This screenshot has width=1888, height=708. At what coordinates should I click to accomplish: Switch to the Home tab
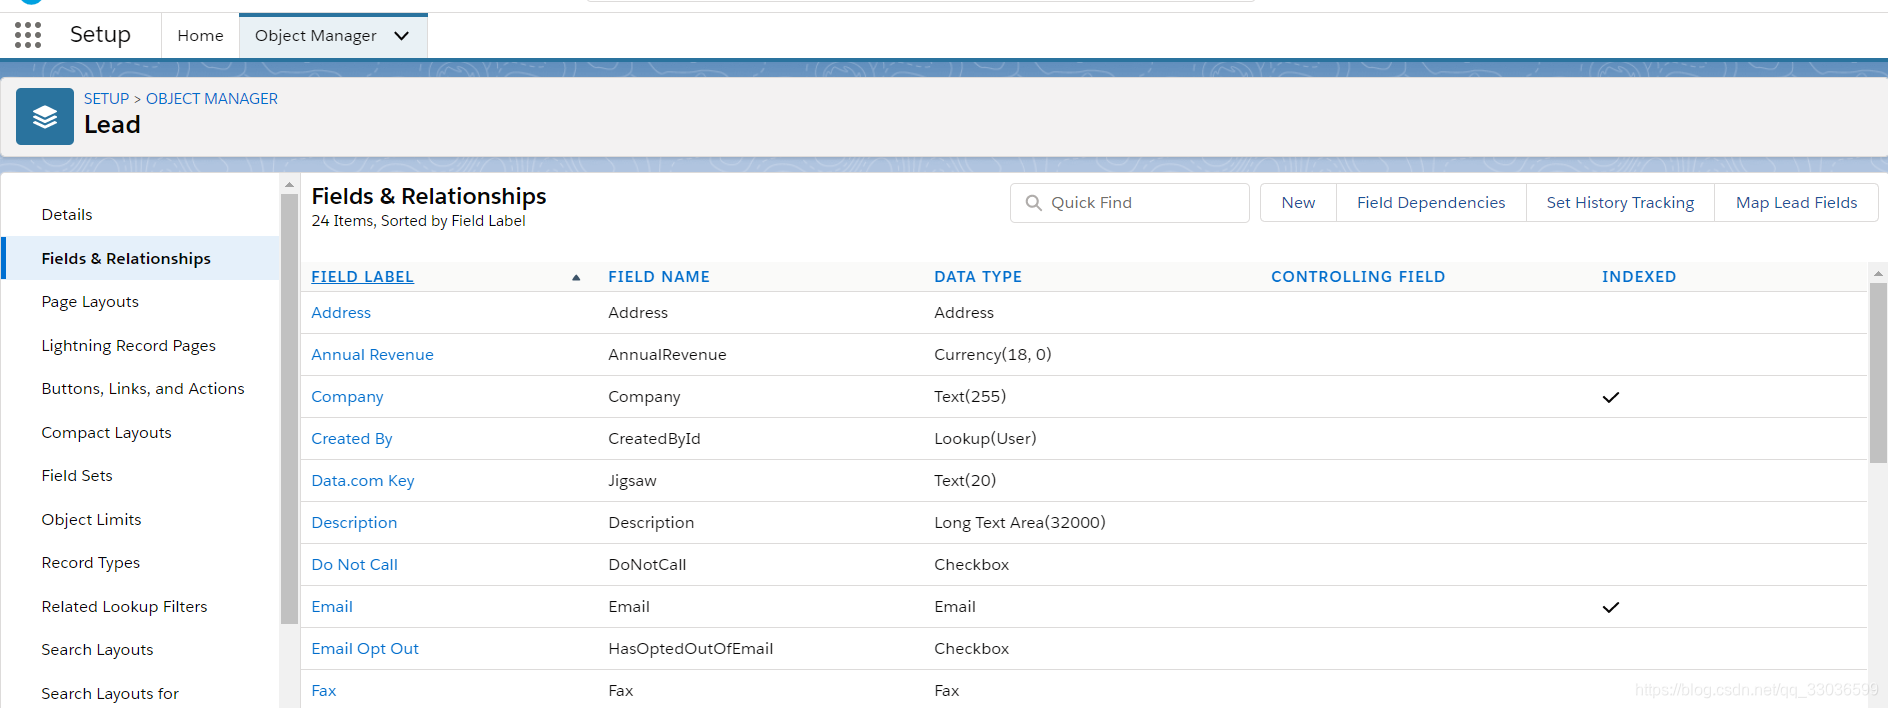(x=200, y=36)
